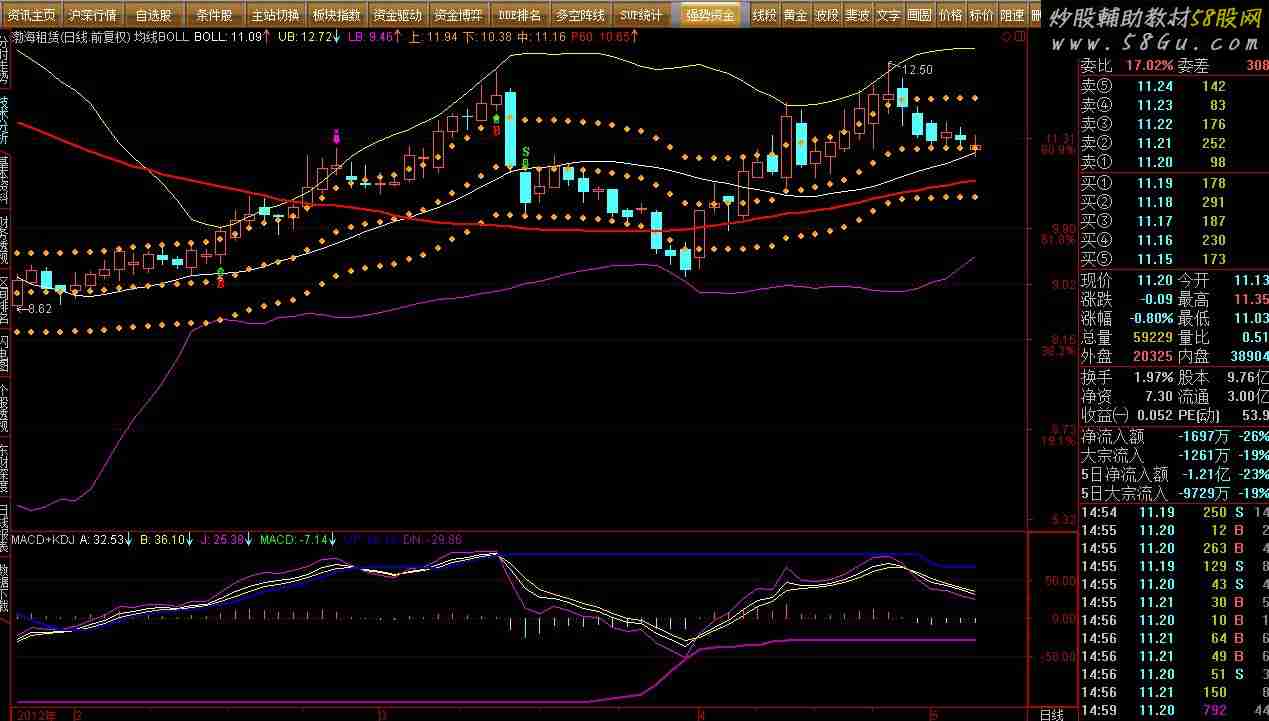This screenshot has width=1269, height=721.
Task: Select the 12.50 high price label
Action: pos(916,70)
